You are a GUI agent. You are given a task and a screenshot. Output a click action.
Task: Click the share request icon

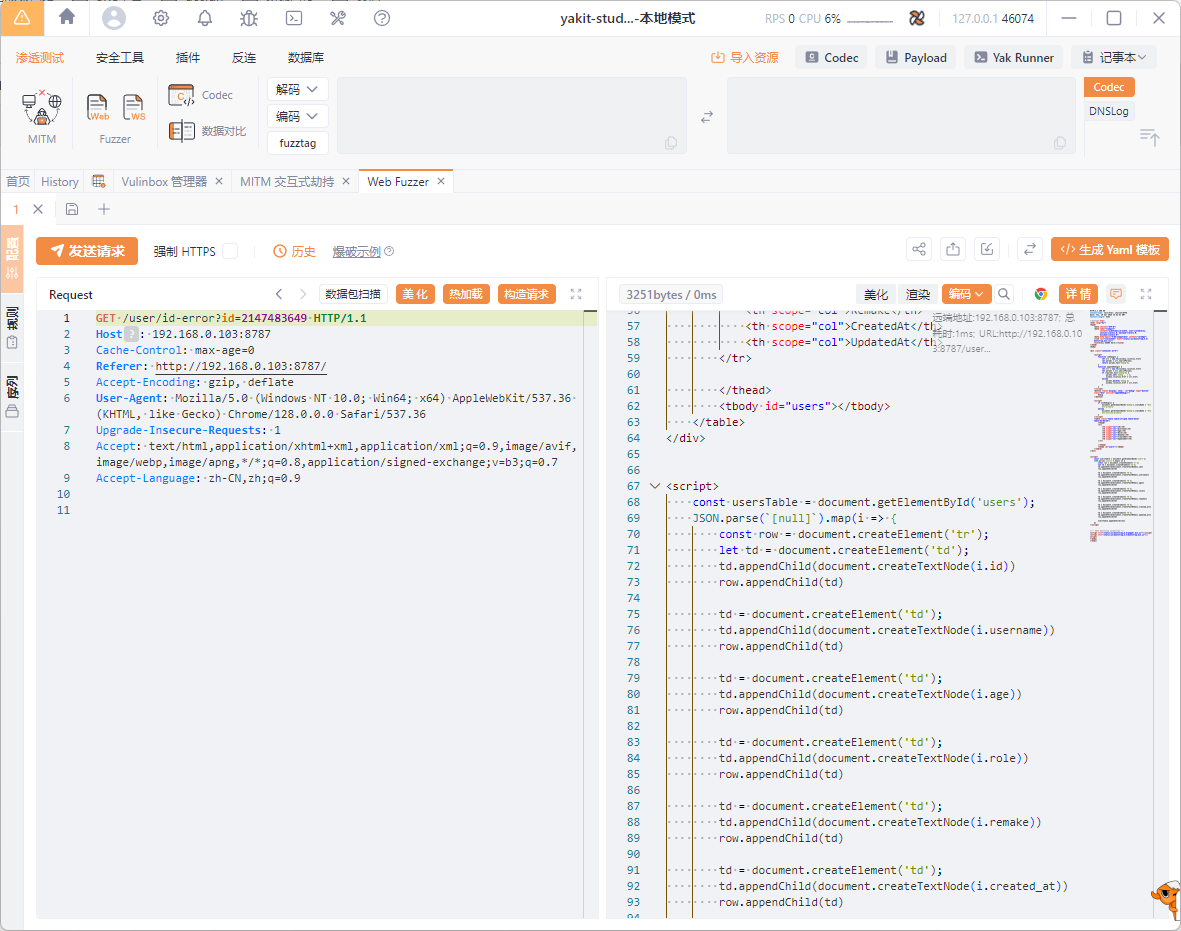point(919,250)
